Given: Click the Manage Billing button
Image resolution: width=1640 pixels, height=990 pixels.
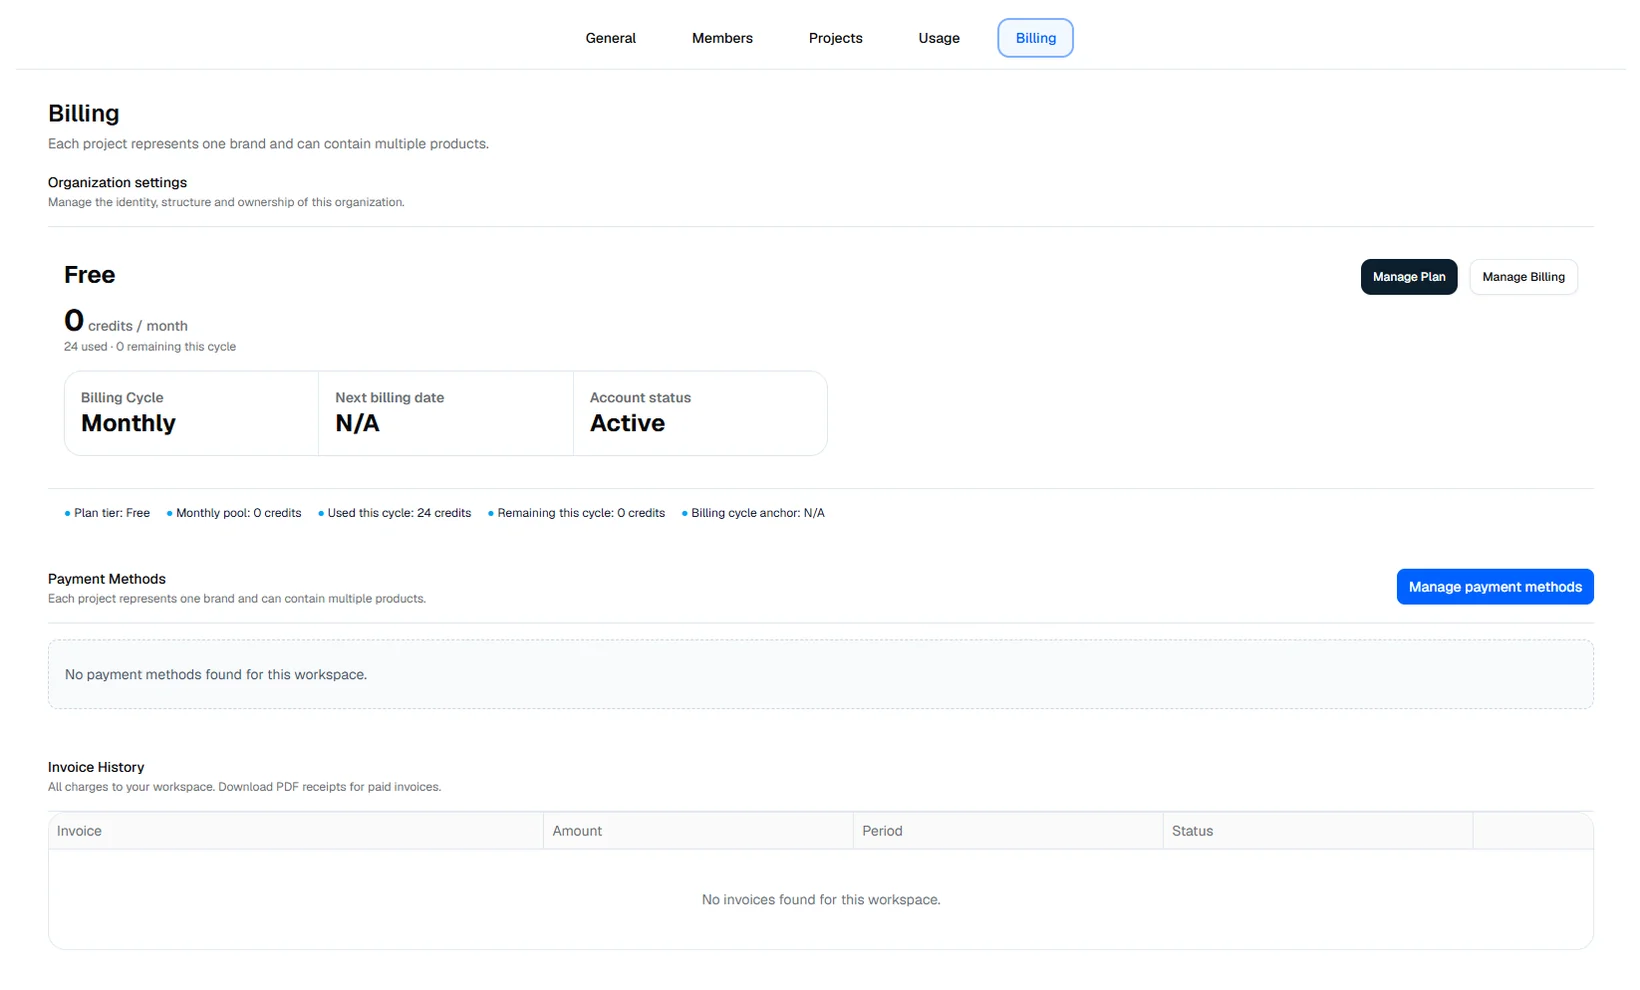Looking at the screenshot, I should (x=1523, y=277).
